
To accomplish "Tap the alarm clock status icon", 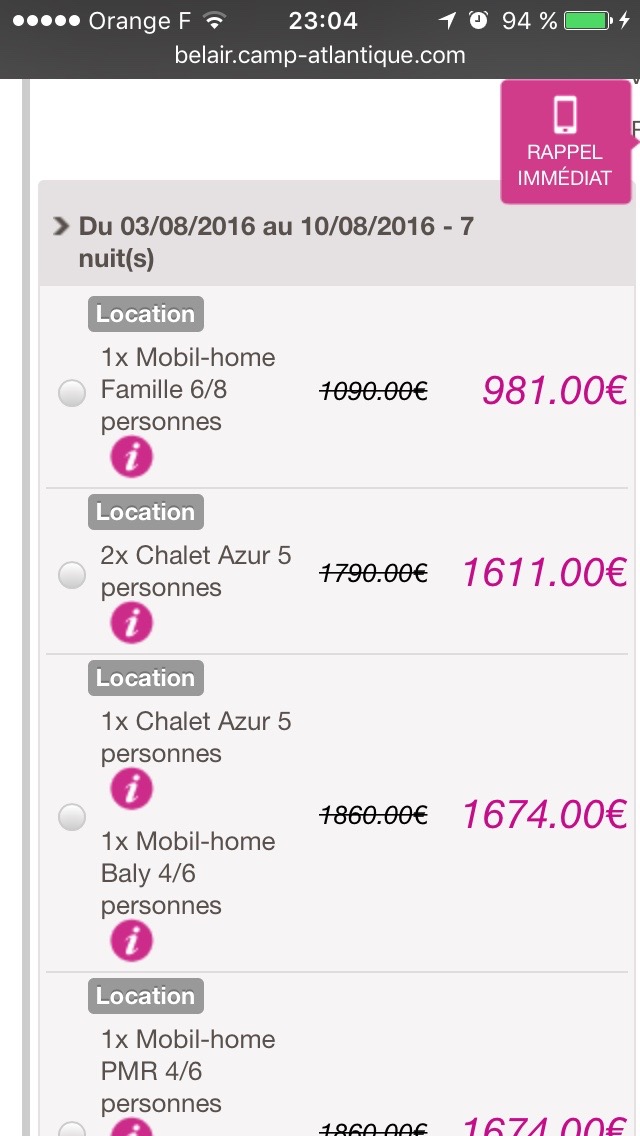I will point(479,20).
